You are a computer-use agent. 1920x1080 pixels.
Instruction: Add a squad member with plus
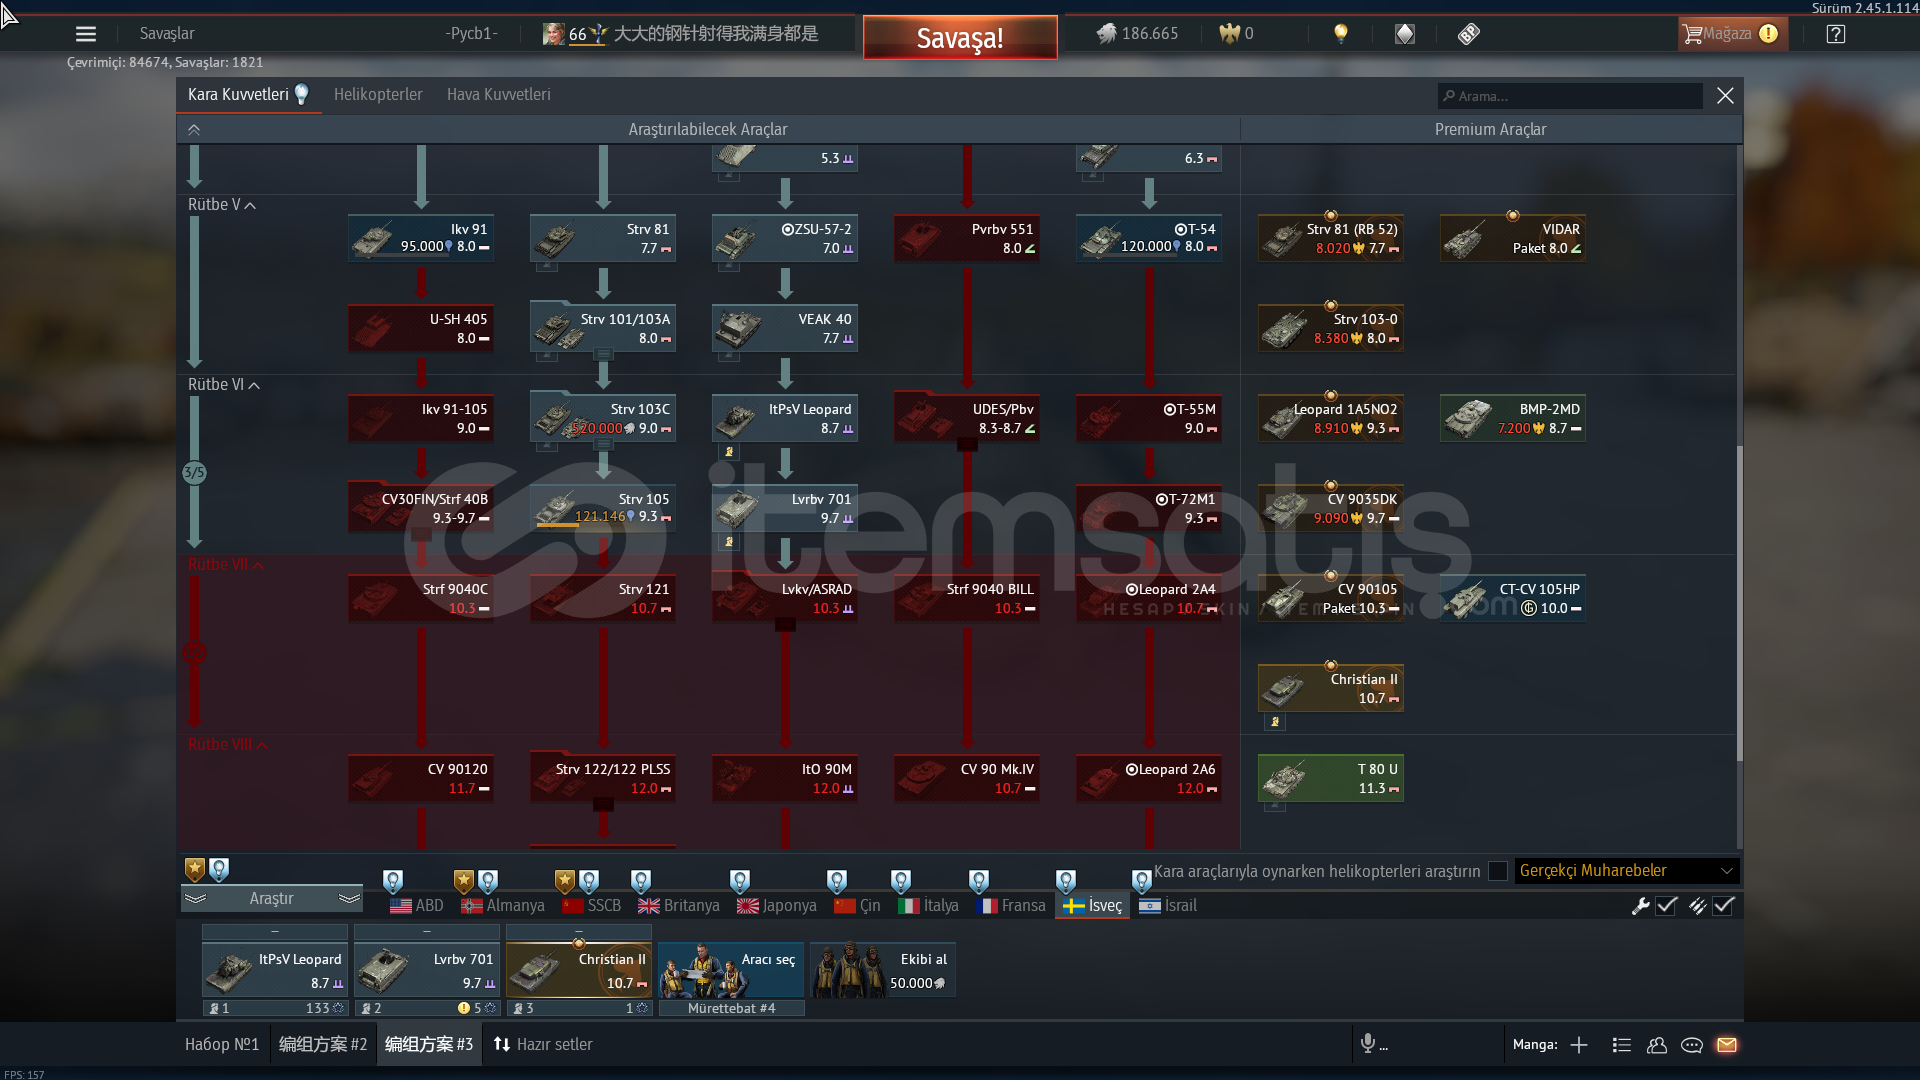1579,1045
